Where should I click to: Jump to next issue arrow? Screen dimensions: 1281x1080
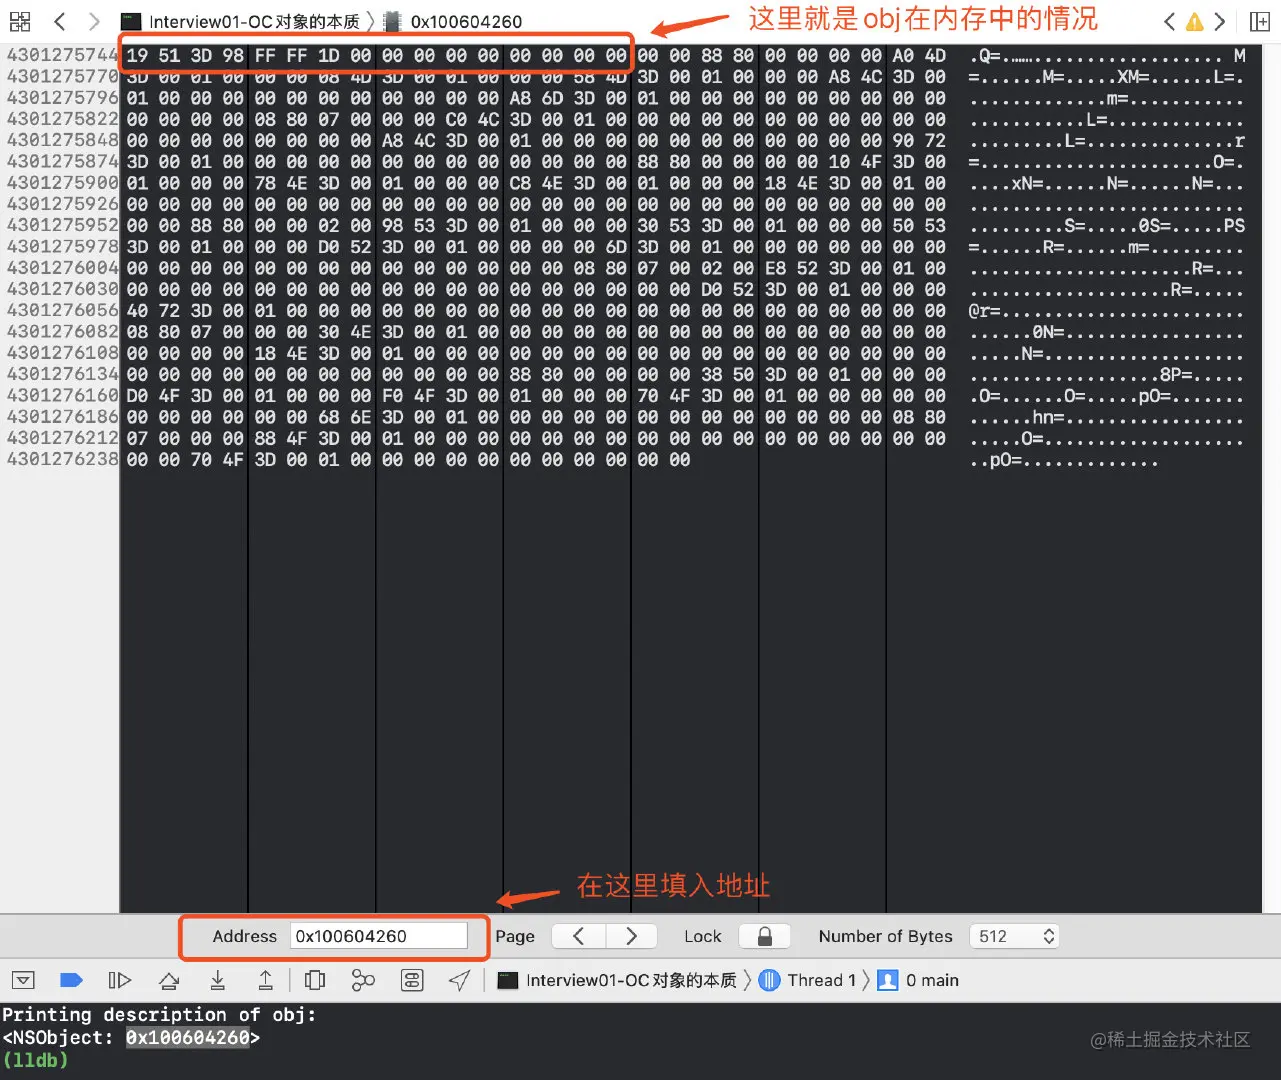pyautogui.click(x=1219, y=21)
